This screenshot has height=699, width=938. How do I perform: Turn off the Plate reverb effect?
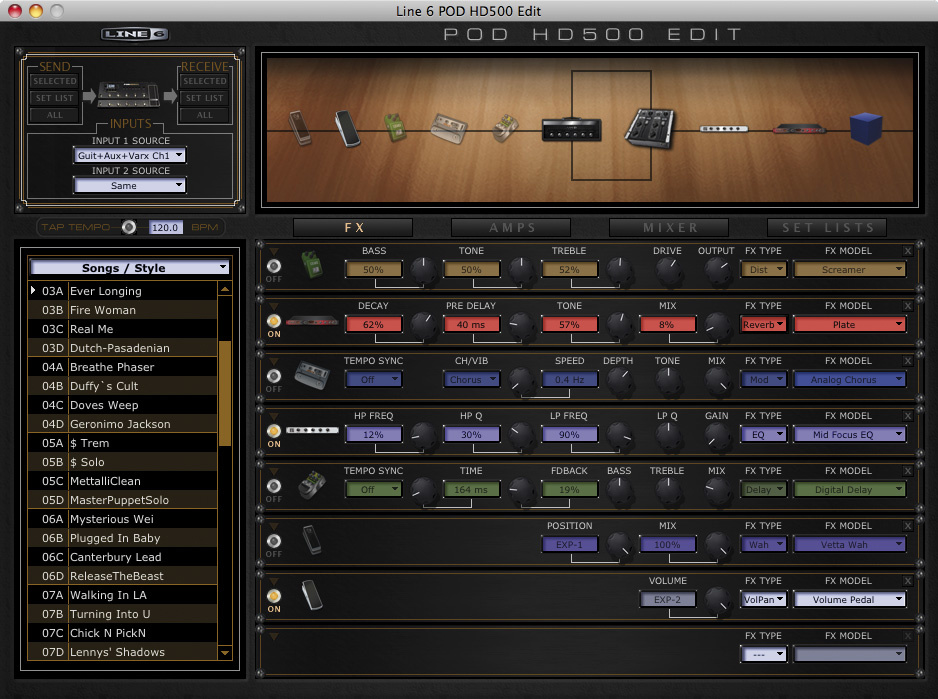(273, 321)
